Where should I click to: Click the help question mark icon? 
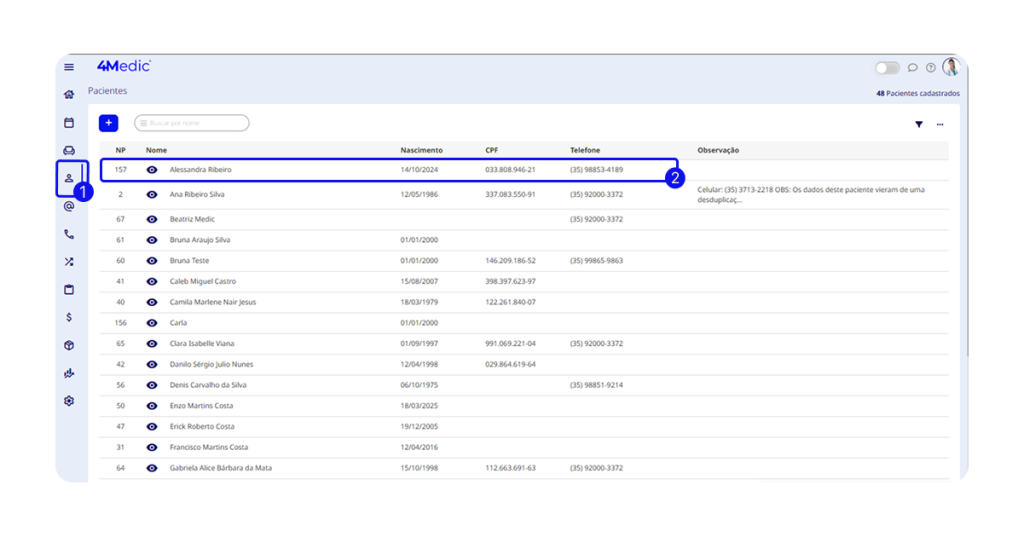coord(930,68)
